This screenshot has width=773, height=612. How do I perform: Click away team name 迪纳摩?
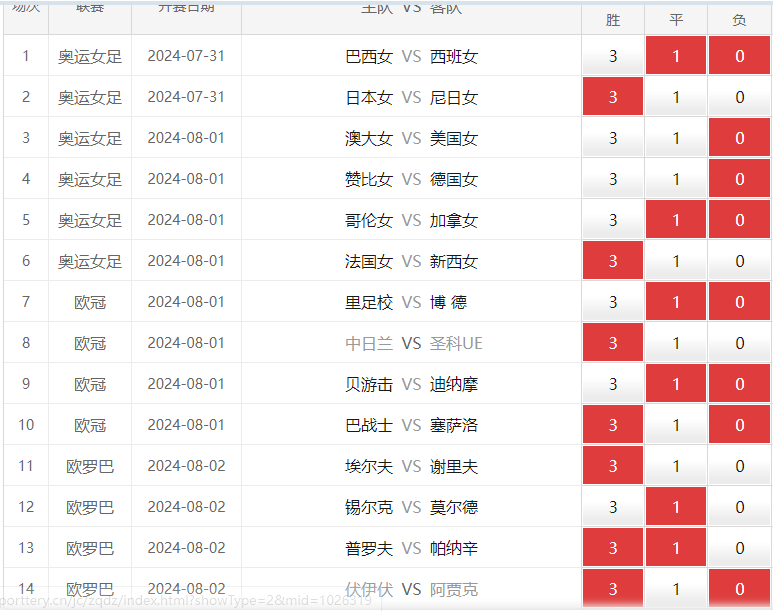[x=454, y=384]
